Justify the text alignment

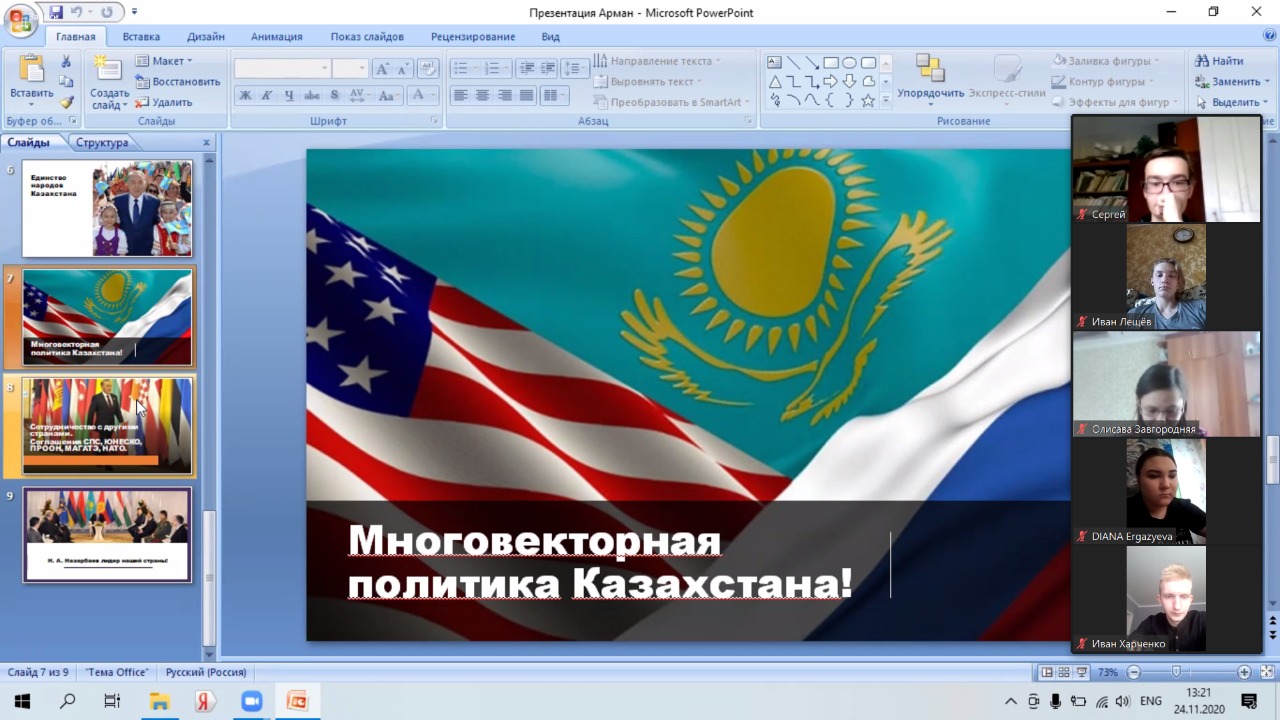click(x=526, y=96)
